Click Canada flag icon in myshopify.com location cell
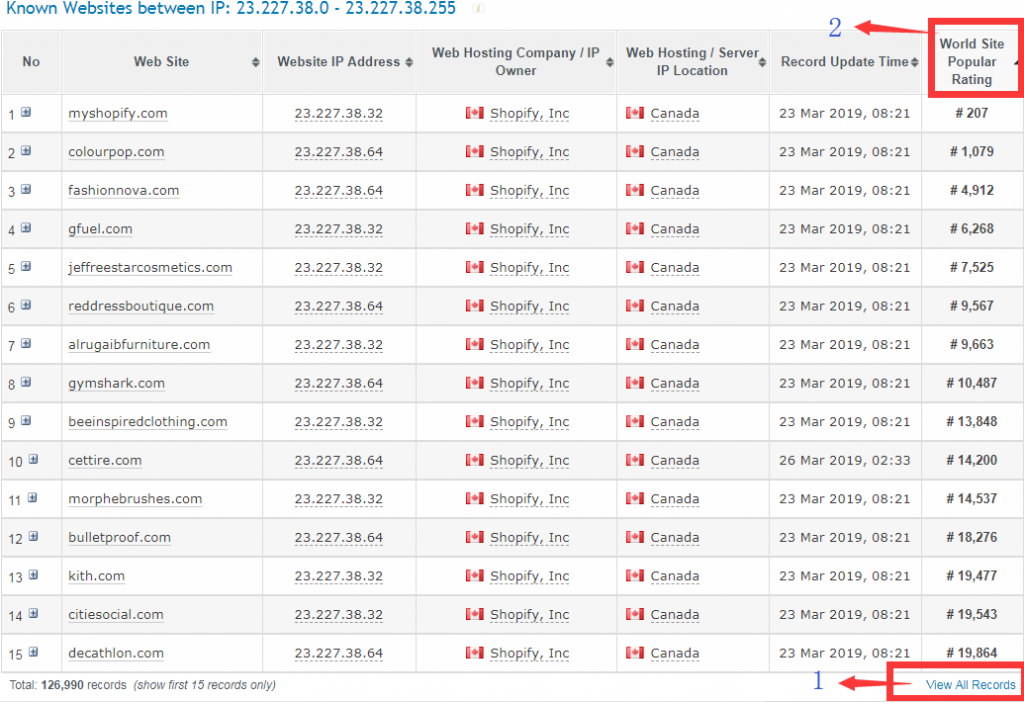 tap(635, 112)
